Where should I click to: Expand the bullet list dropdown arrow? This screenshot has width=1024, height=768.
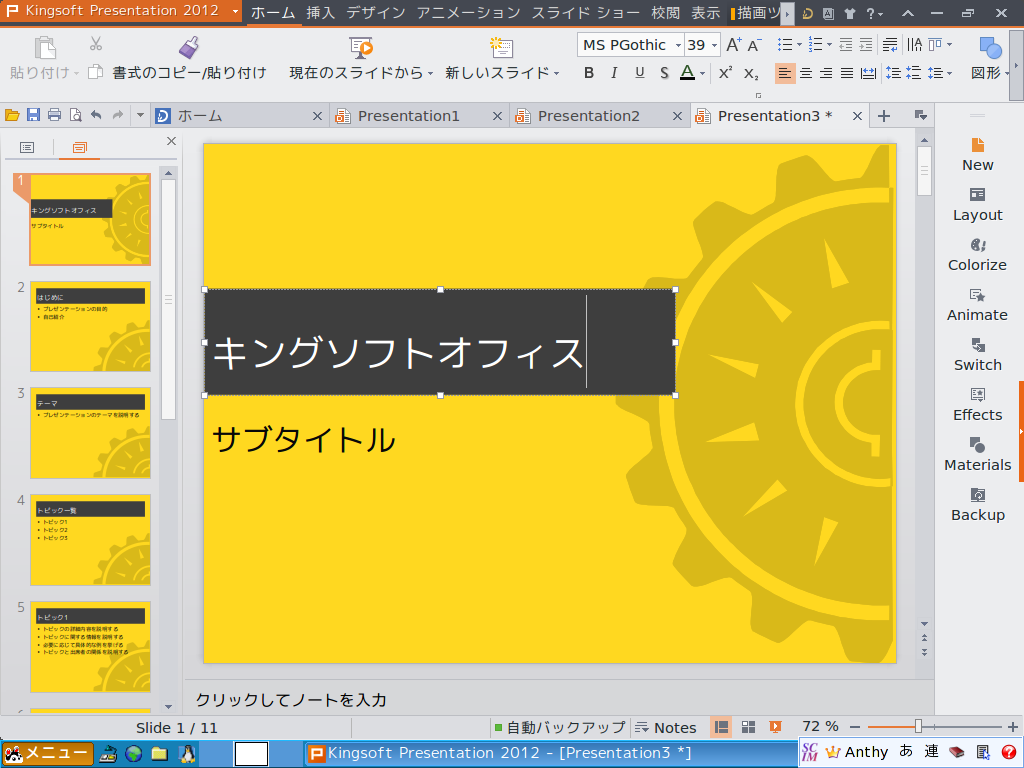(799, 44)
